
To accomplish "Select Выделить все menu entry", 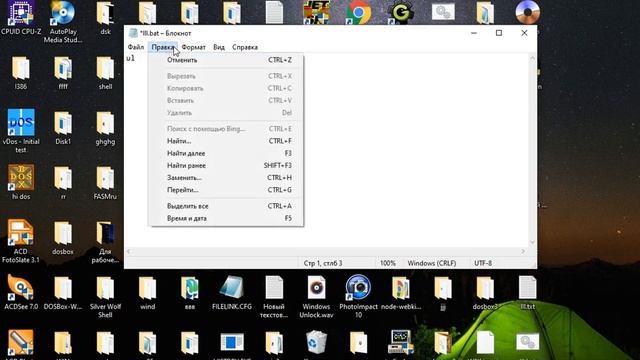I will (226, 206).
